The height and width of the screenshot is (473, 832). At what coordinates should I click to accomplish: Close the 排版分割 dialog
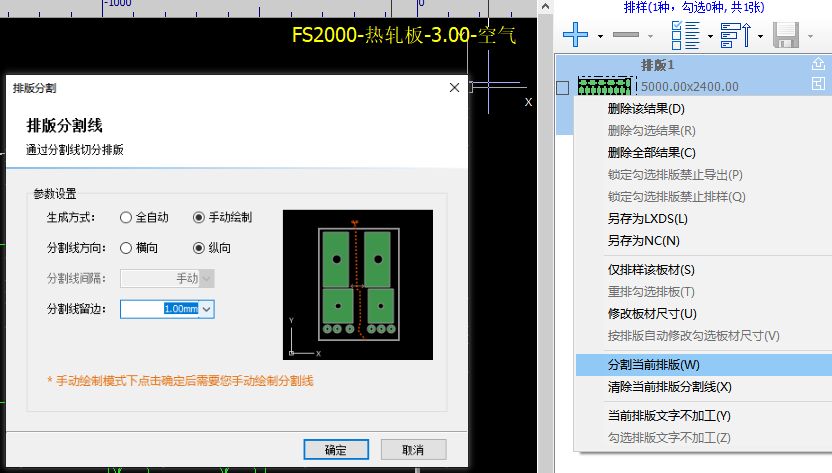point(454,88)
